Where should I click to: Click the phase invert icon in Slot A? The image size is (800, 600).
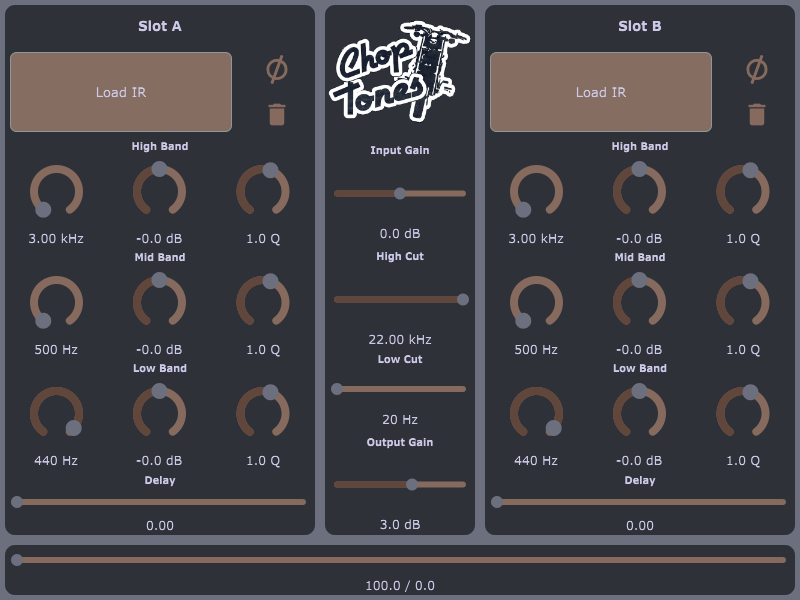[x=277, y=69]
